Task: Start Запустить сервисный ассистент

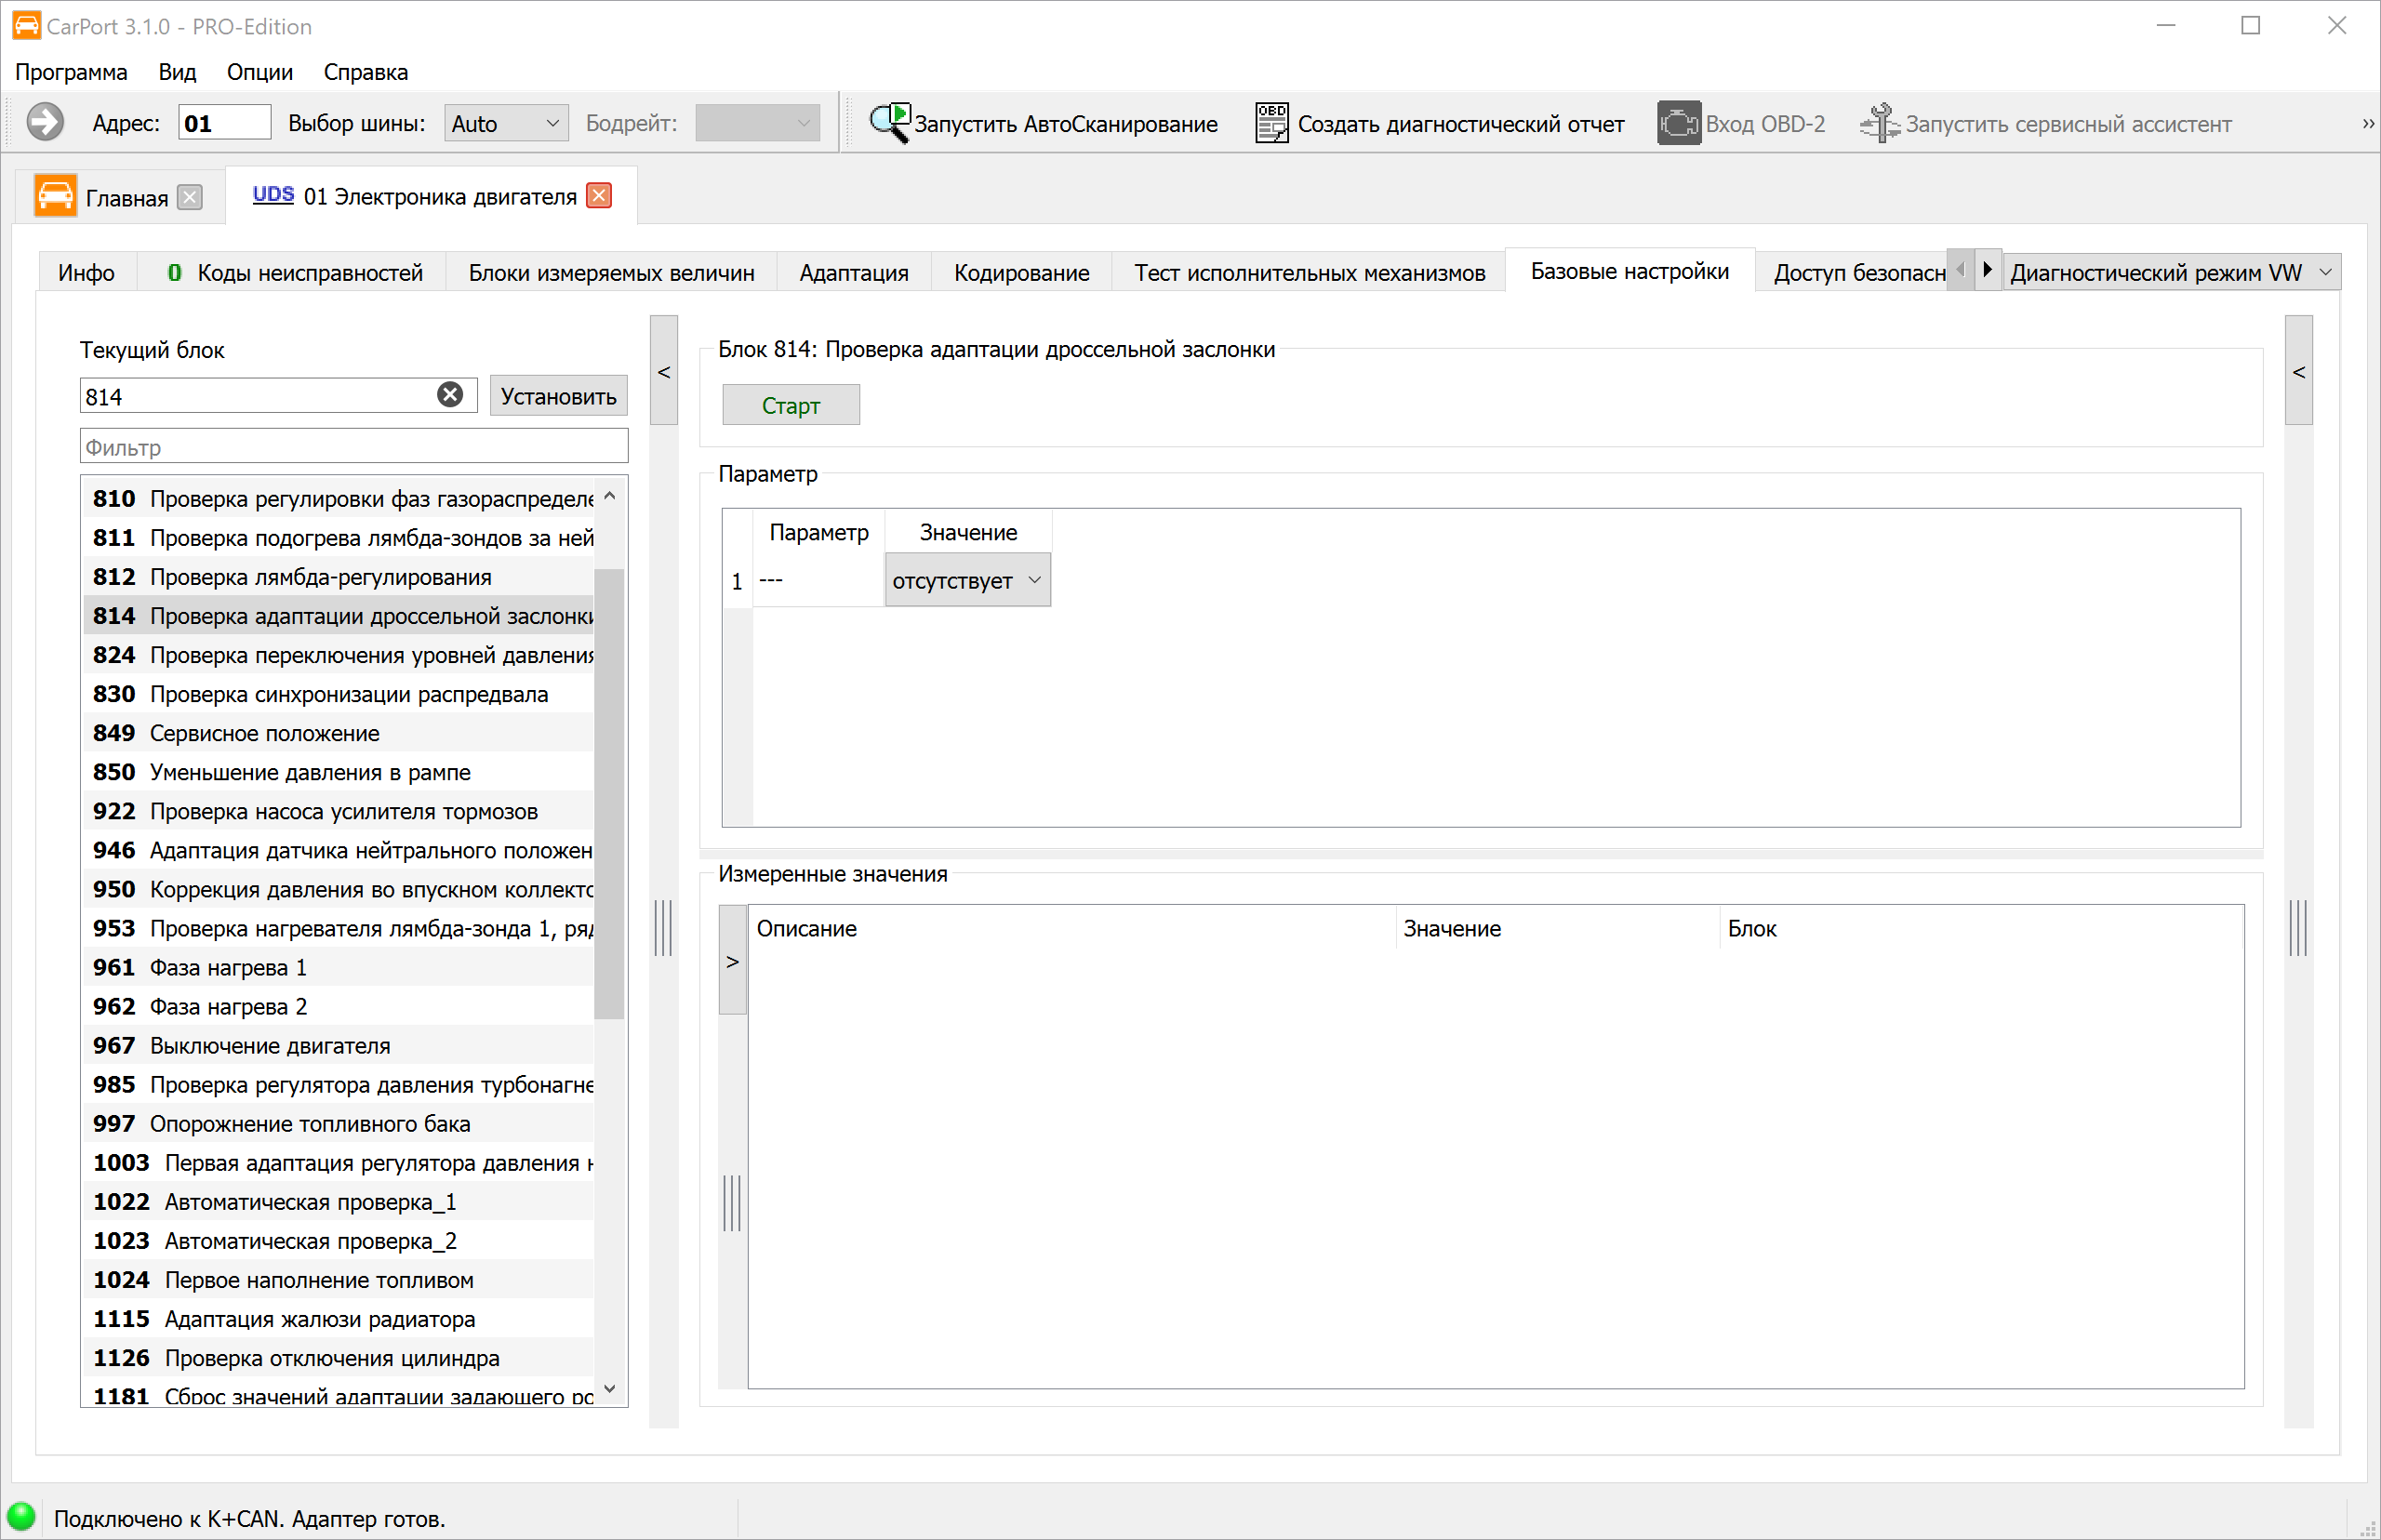Action: (x=2045, y=123)
